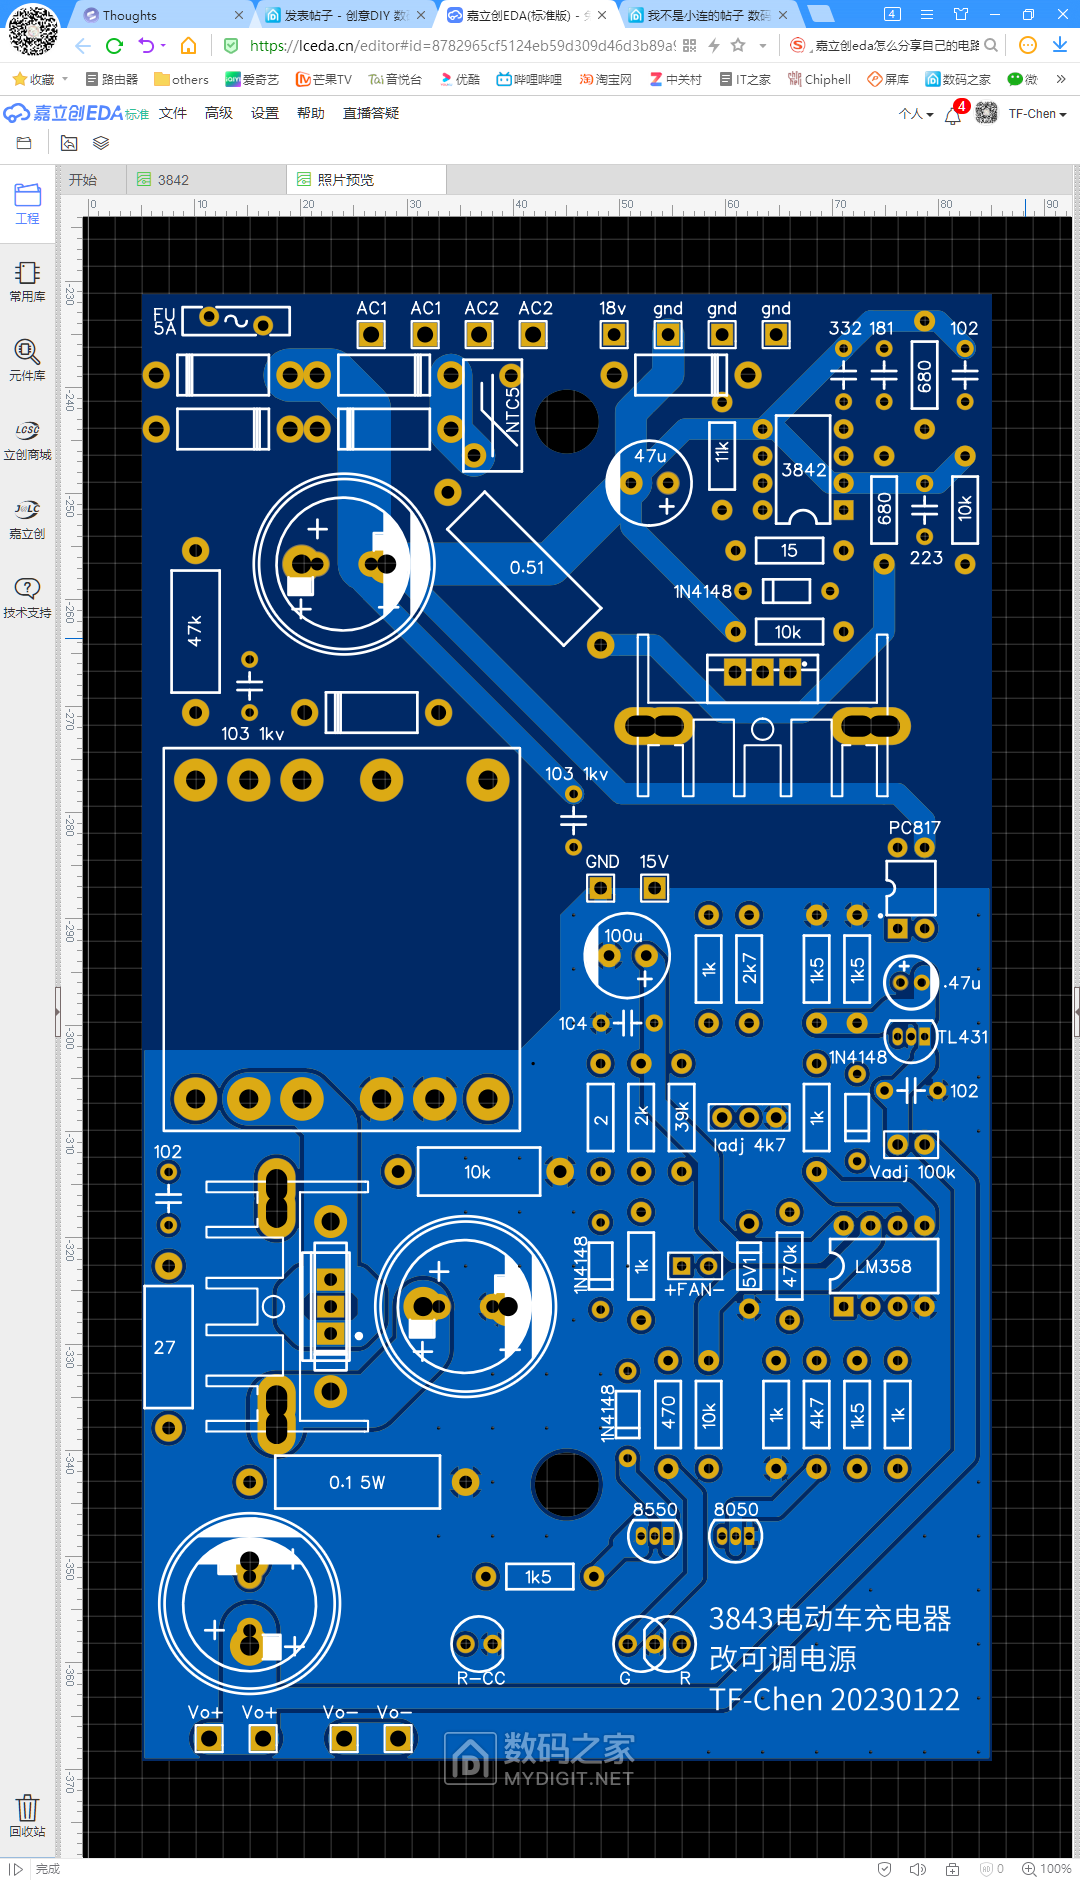Click the browser download arrow icon
Viewport: 1080px width, 1880px height.
(x=1060, y=45)
